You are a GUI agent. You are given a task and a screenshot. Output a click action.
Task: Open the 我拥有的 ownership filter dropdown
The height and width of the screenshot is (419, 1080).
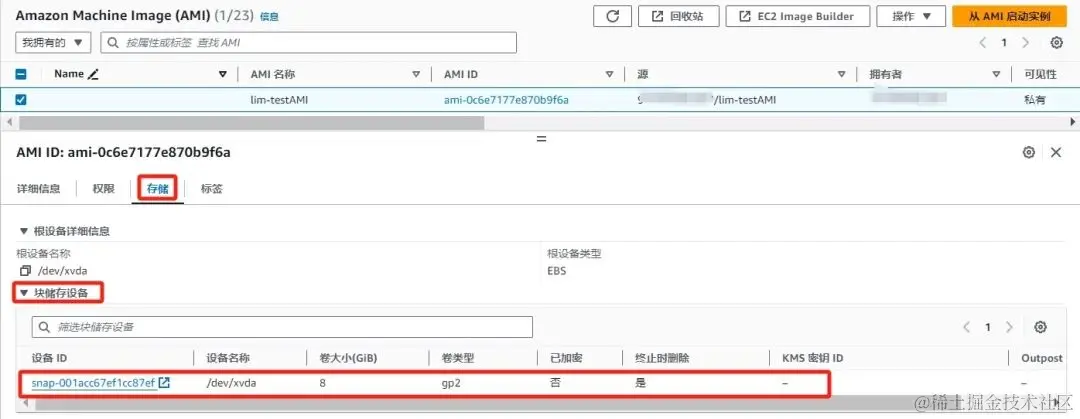pyautogui.click(x=52, y=43)
